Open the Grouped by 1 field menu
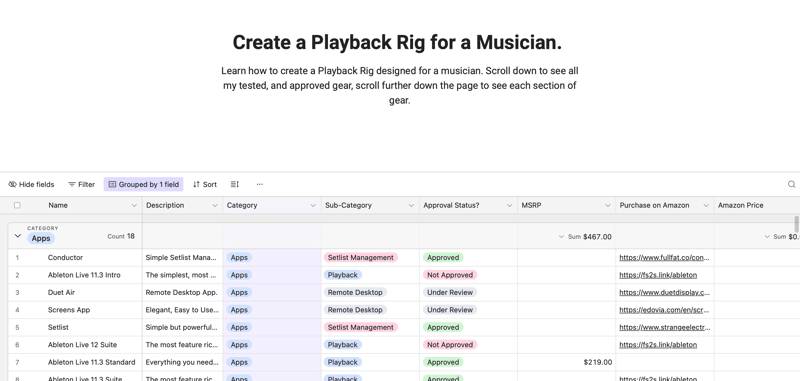Viewport: 800px width, 381px height. [x=143, y=184]
